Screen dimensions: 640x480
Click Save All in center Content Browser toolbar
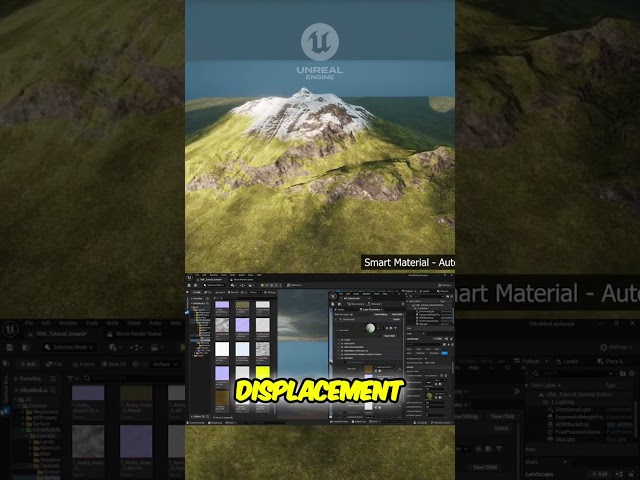coord(233,292)
